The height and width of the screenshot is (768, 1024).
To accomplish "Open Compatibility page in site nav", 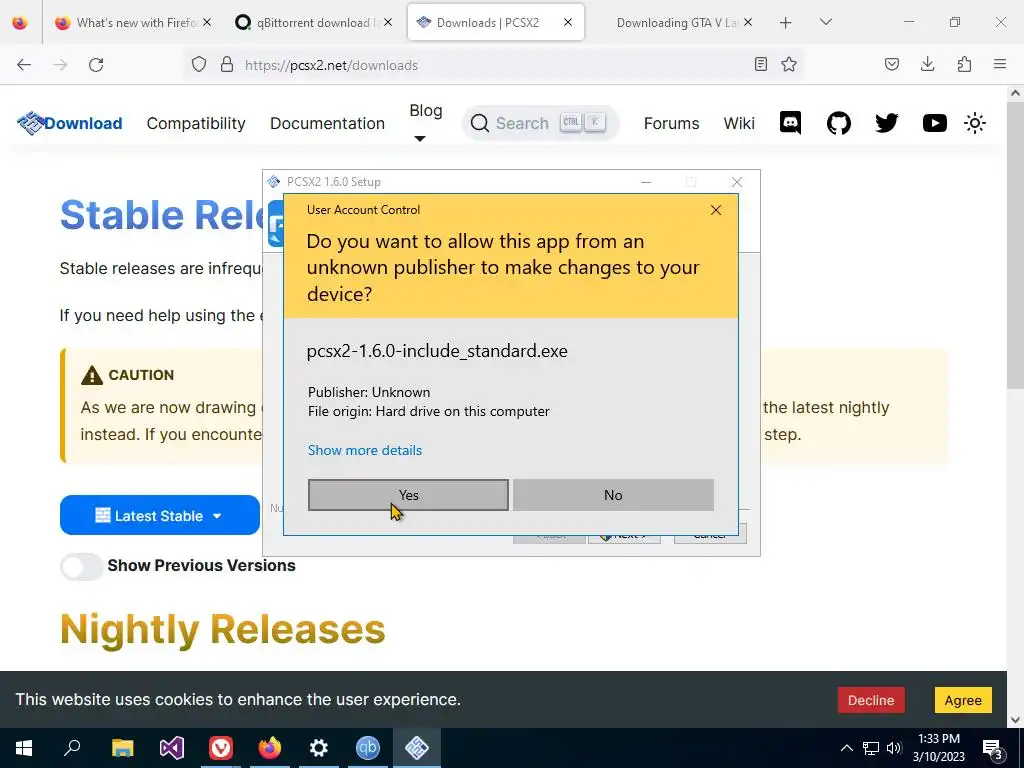I will point(196,123).
